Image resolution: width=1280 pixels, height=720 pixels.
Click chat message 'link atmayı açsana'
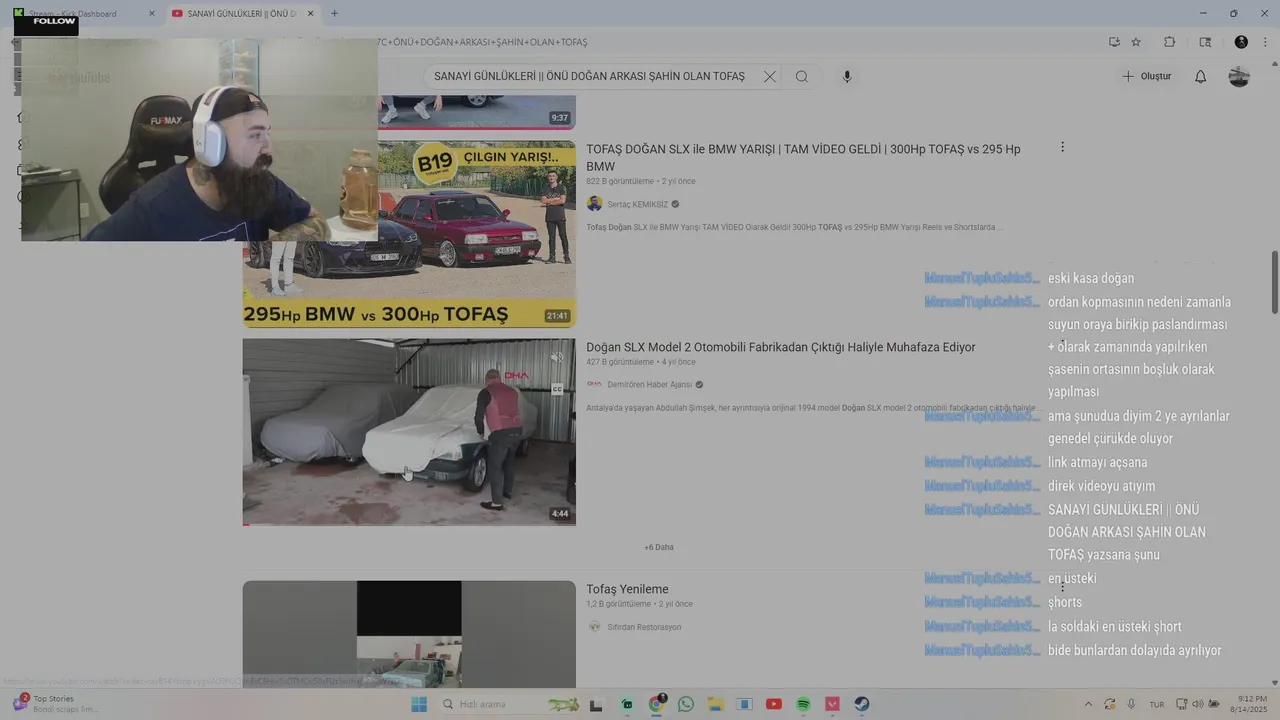[1098, 462]
